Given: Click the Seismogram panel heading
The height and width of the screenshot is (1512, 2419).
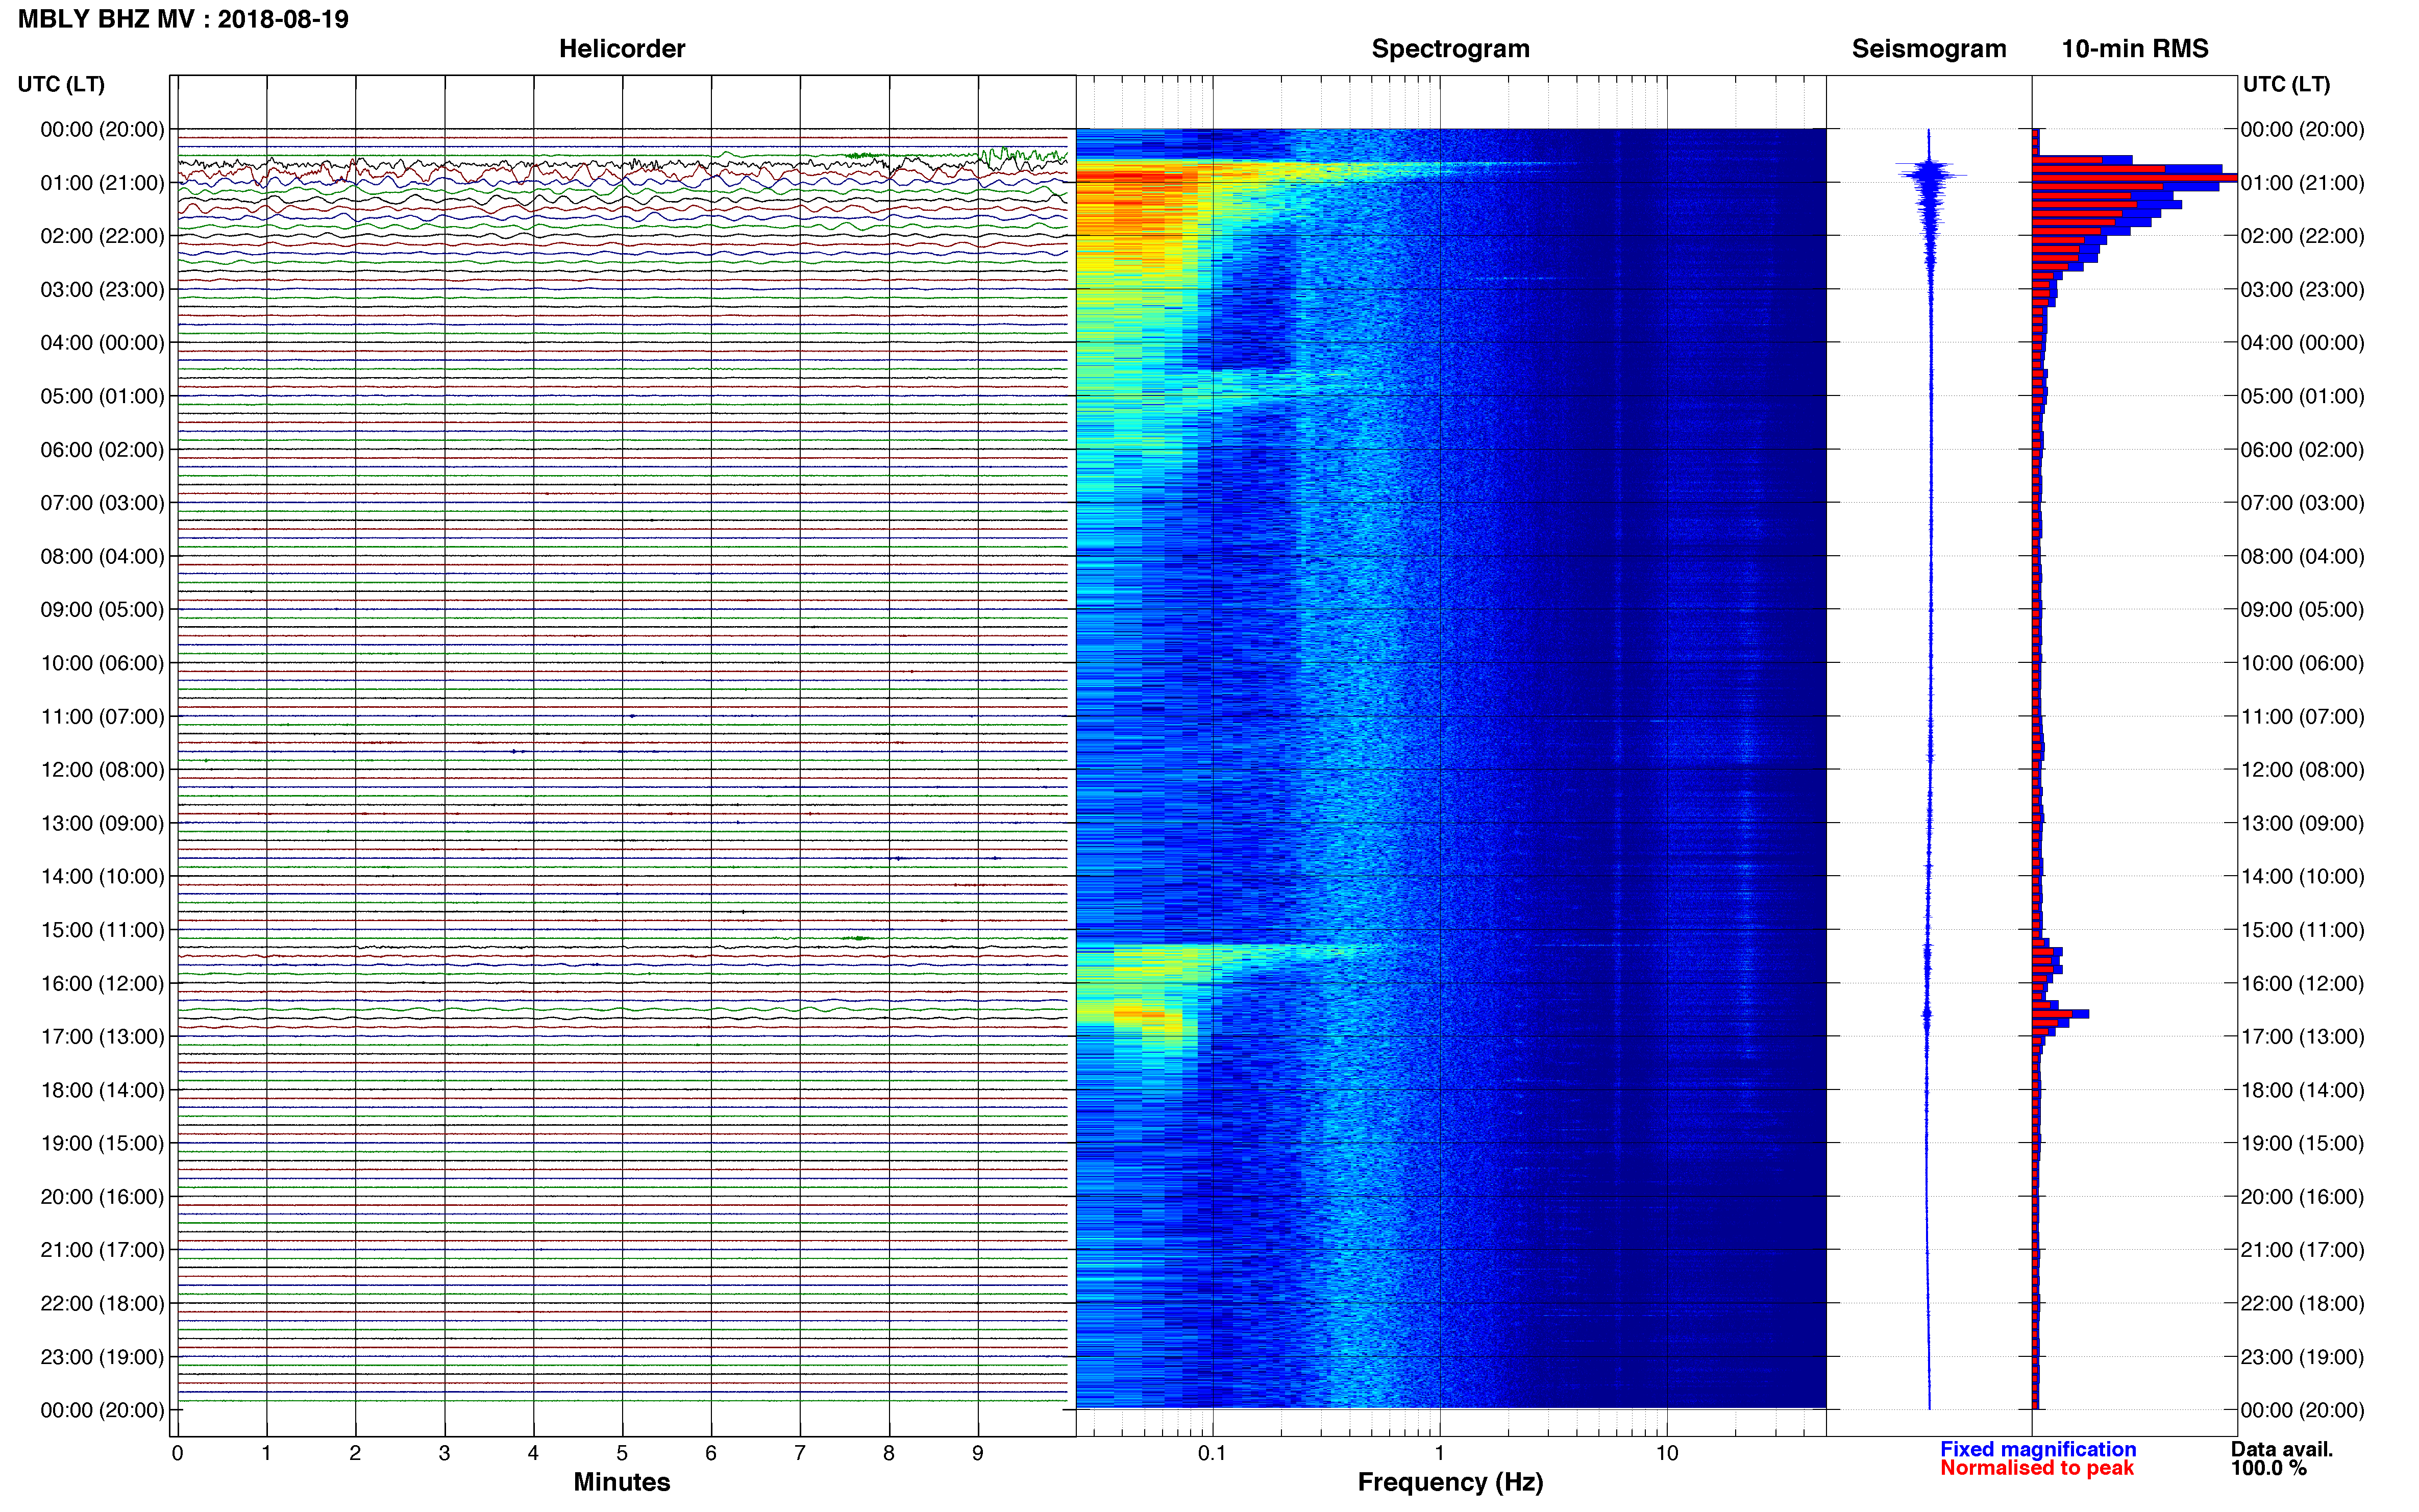Looking at the screenshot, I should (x=1928, y=49).
